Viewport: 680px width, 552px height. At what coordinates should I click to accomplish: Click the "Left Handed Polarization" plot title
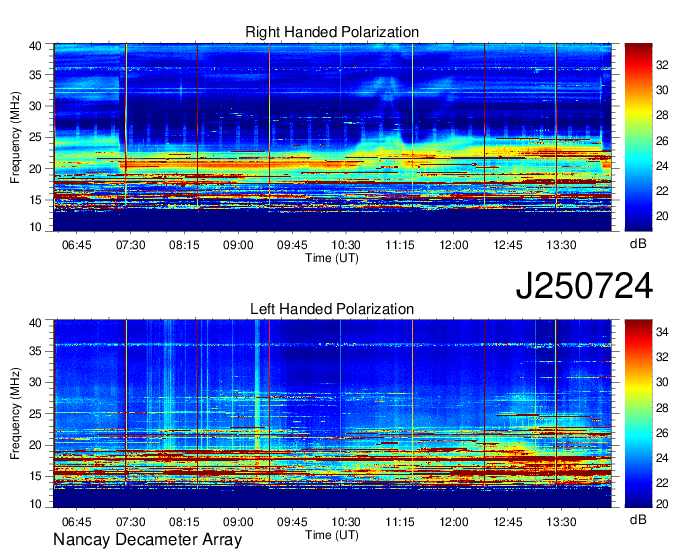tap(332, 309)
